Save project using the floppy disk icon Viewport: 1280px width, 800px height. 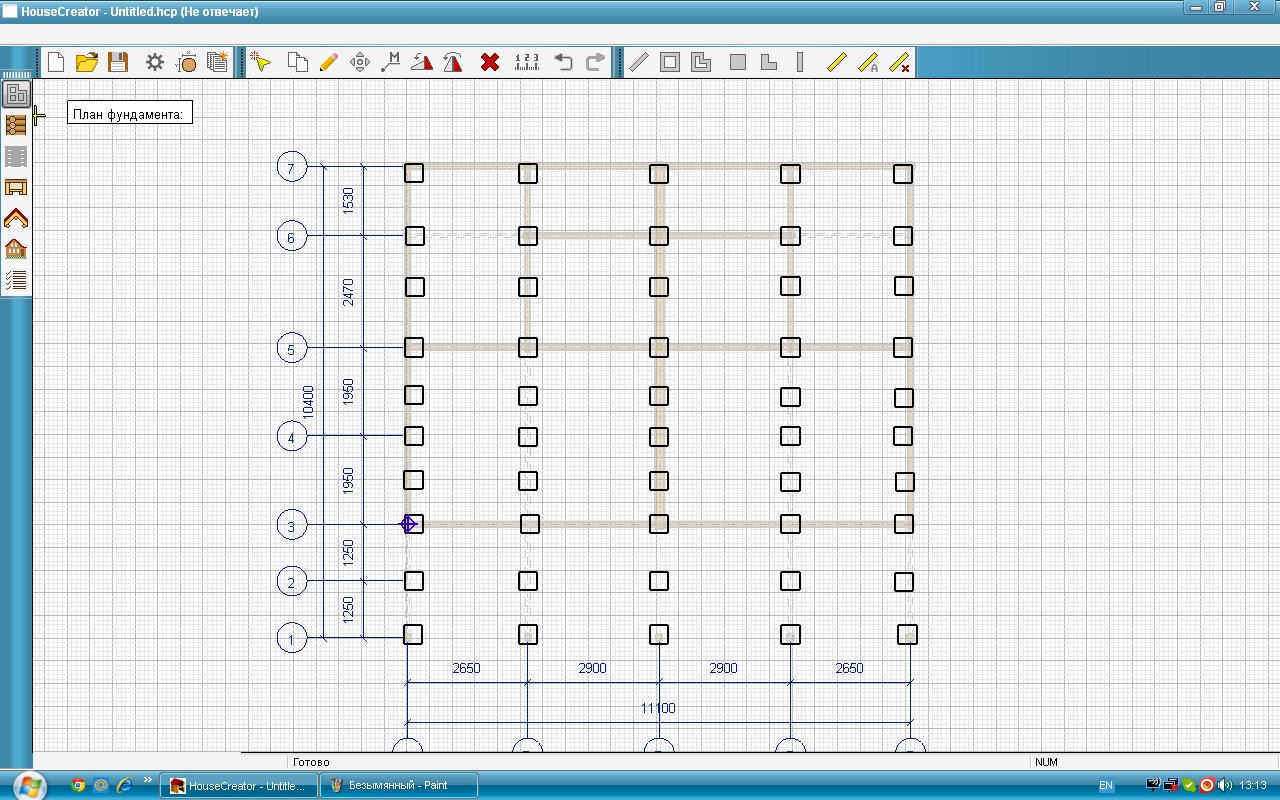[118, 62]
